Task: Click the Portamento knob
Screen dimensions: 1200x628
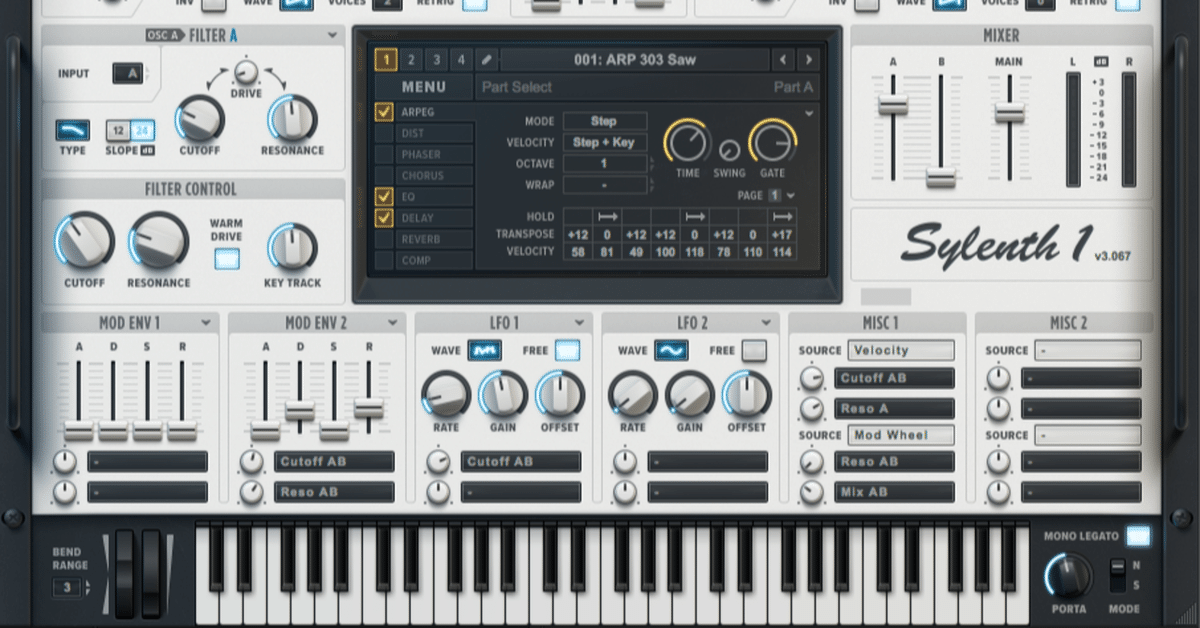Action: (x=1069, y=576)
